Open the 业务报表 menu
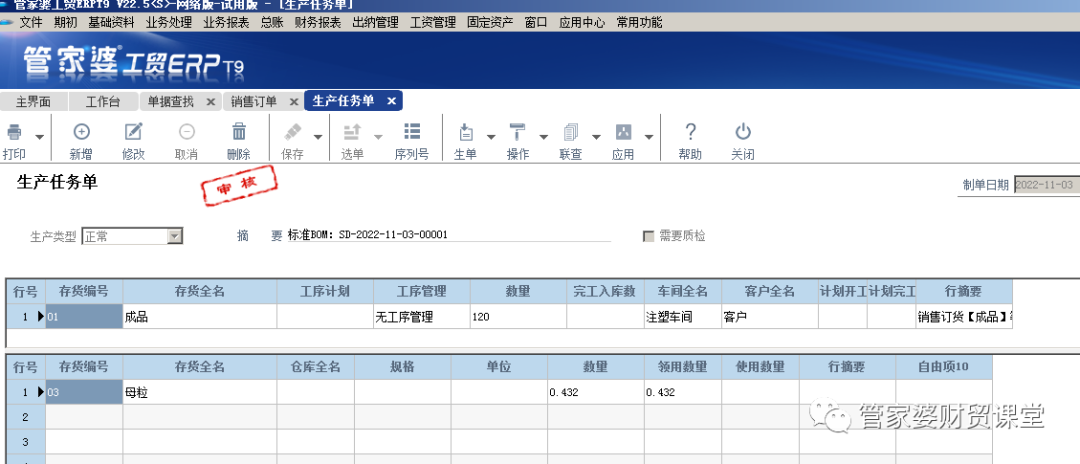This screenshot has height=464, width=1080. [226, 22]
